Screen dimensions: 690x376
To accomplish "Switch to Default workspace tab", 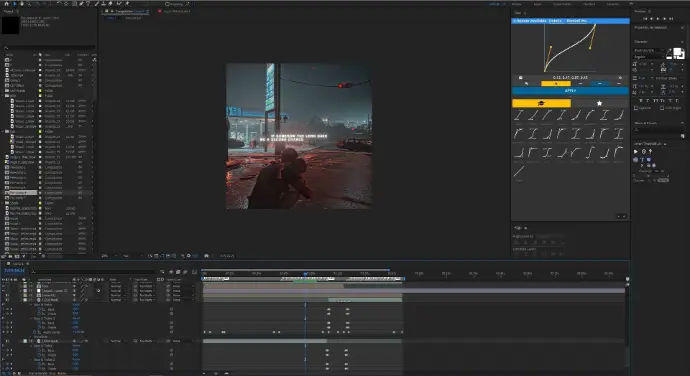I will pos(494,4).
